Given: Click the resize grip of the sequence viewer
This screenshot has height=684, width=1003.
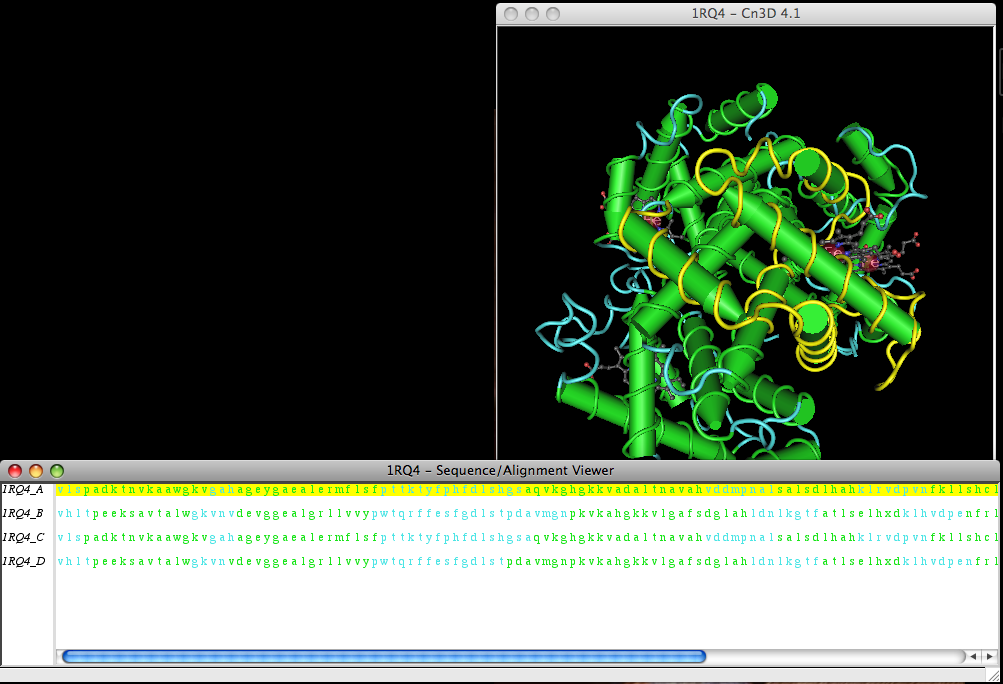Looking at the screenshot, I should [994, 675].
